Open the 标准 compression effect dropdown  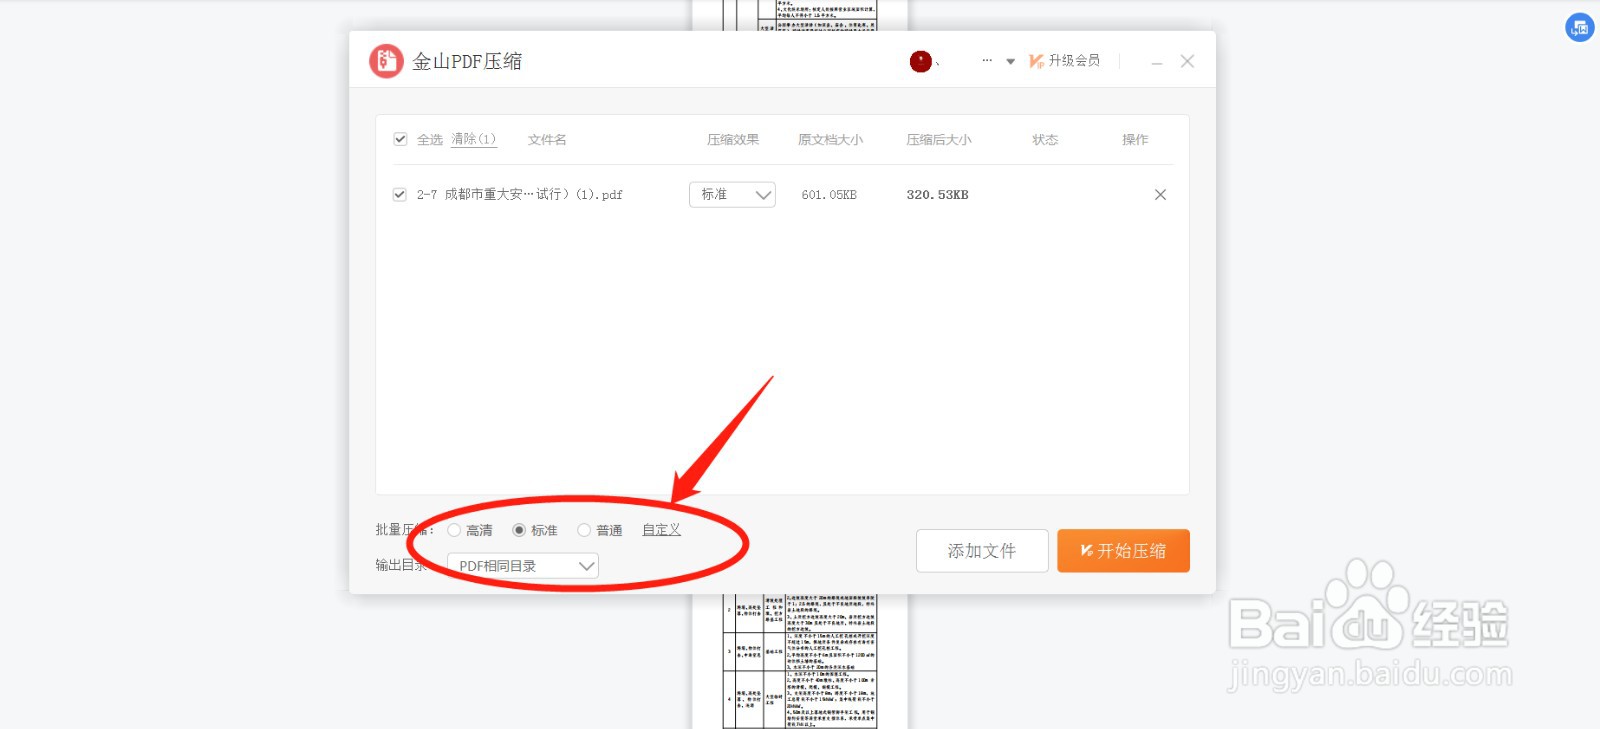point(732,194)
